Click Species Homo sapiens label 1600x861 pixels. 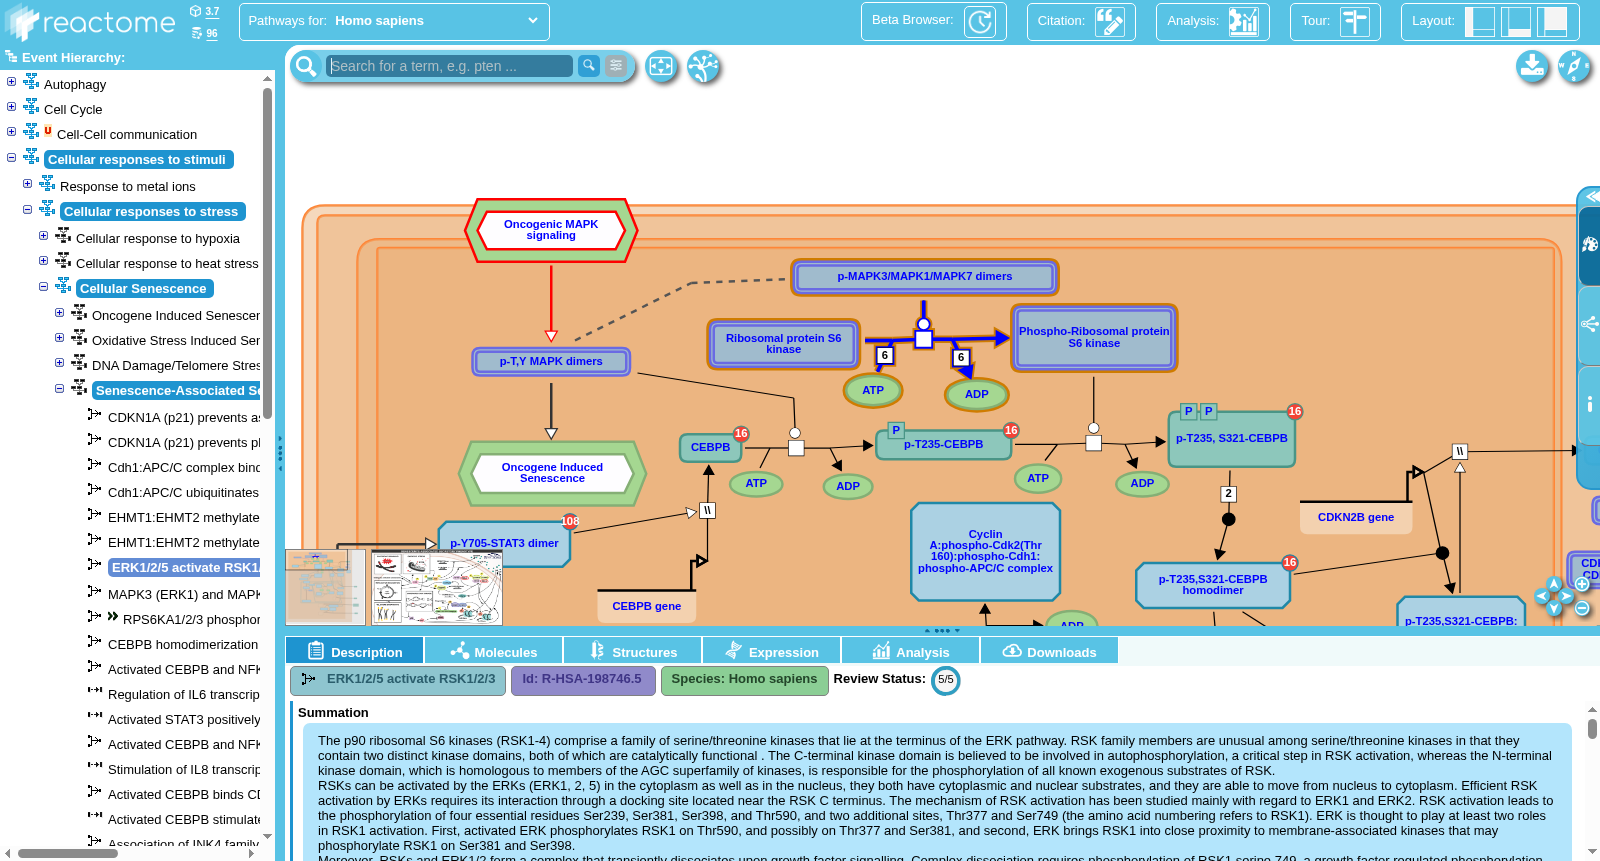744,681
